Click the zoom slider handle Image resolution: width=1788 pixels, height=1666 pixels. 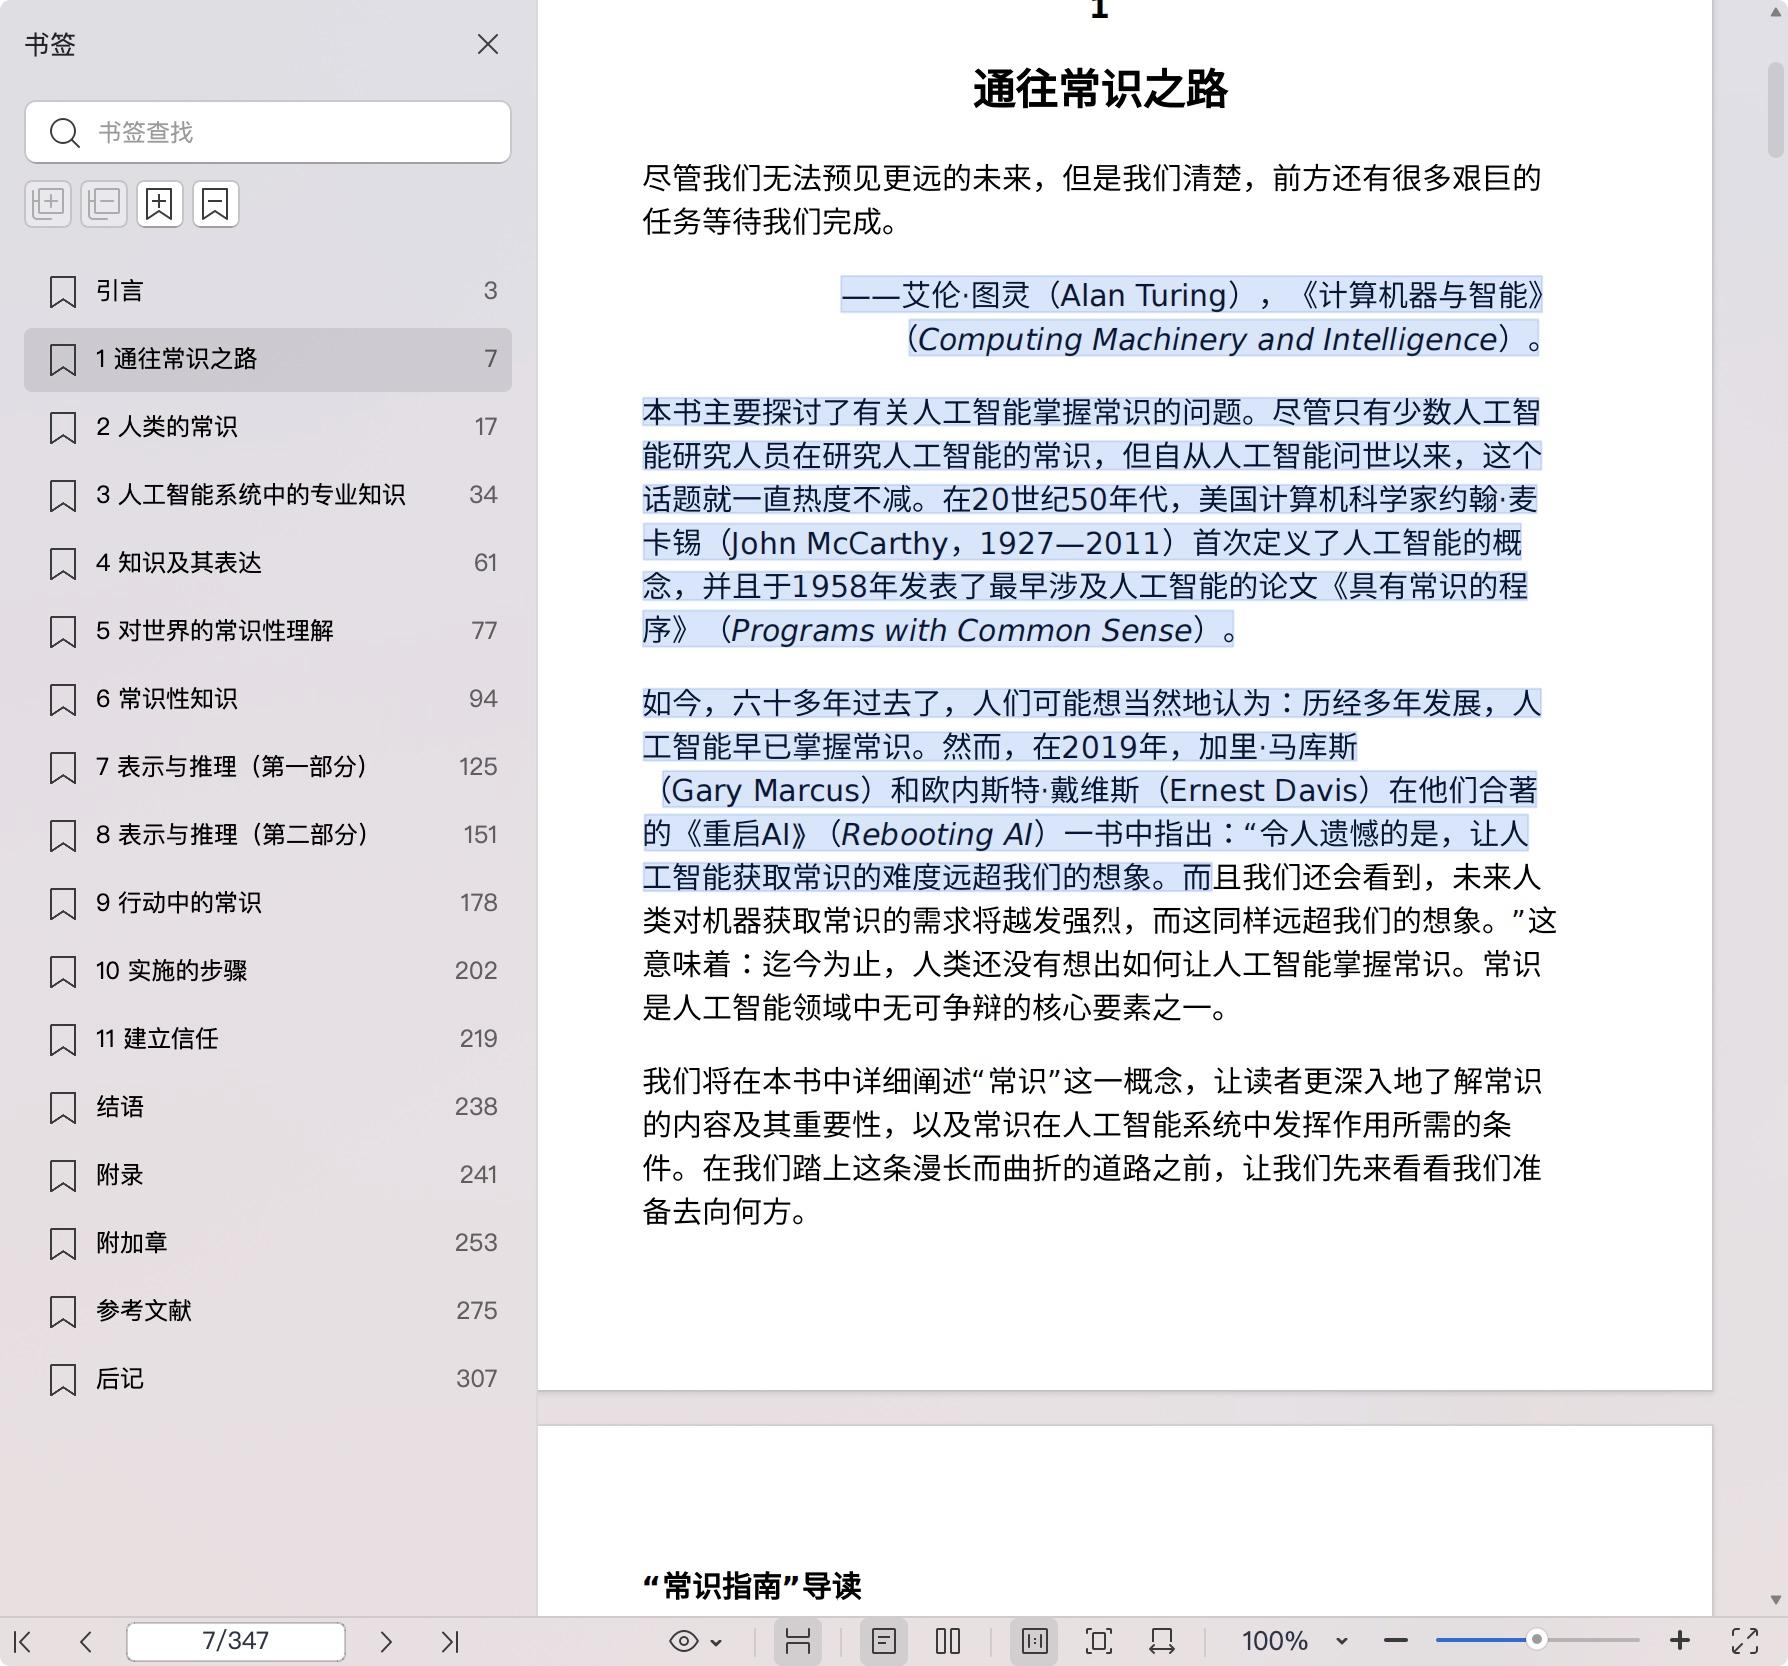click(x=1537, y=1640)
